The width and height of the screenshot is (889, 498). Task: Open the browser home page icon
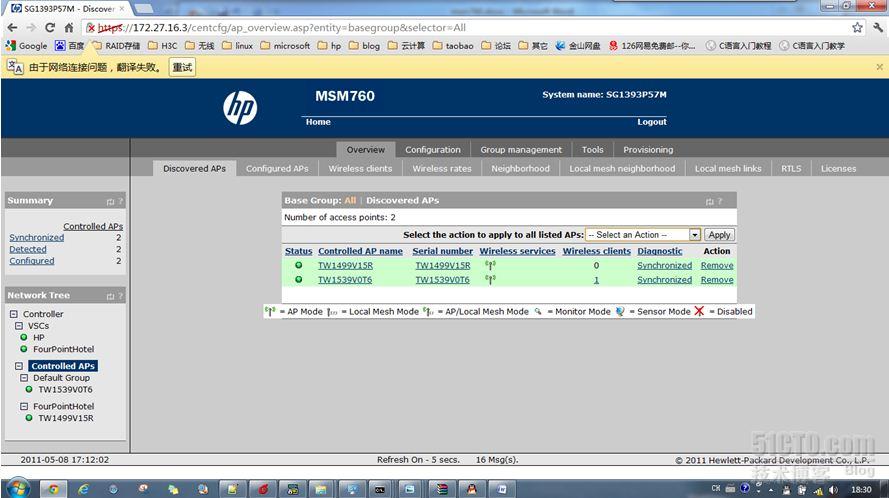coord(69,27)
